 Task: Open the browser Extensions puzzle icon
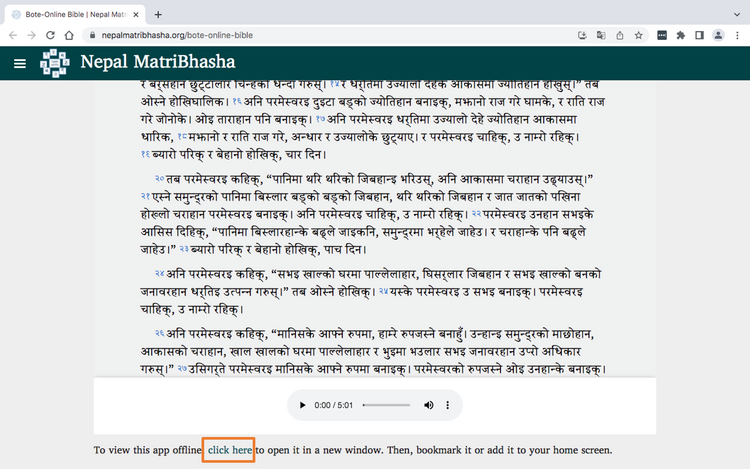click(680, 35)
